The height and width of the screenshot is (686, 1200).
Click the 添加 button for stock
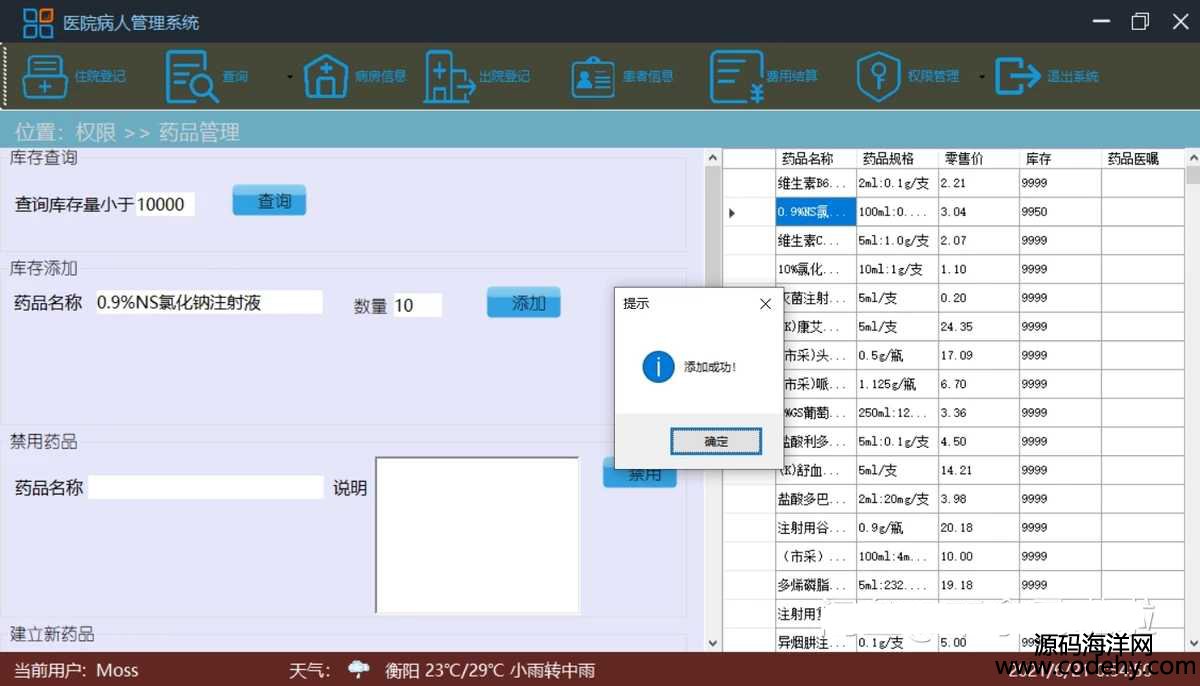(523, 303)
